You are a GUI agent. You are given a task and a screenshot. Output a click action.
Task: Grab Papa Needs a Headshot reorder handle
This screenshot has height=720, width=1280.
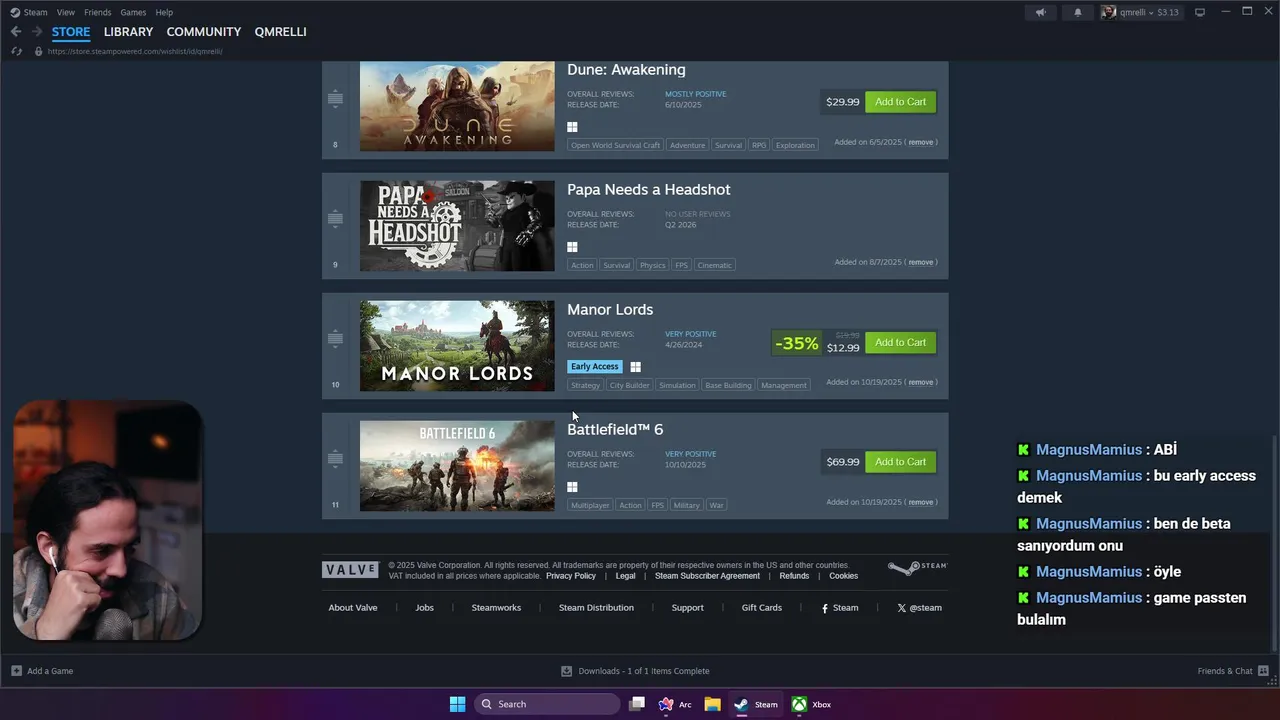pyautogui.click(x=335, y=219)
